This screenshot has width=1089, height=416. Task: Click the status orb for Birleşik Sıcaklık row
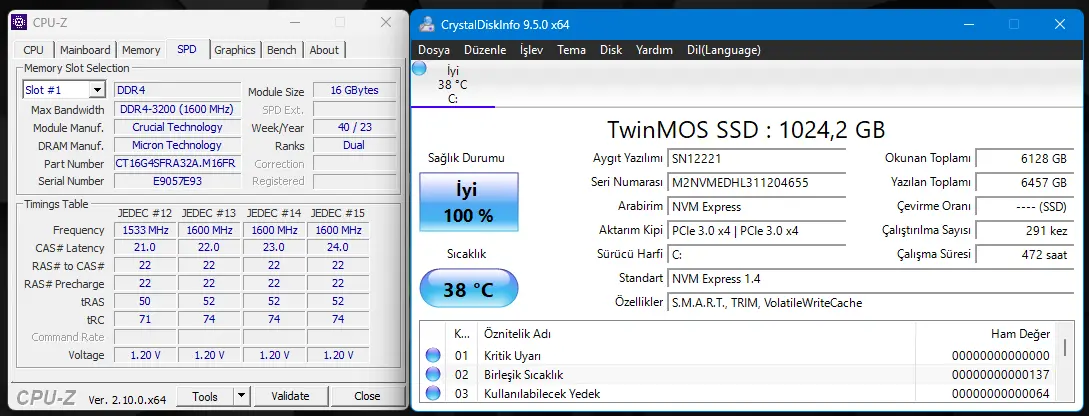click(433, 374)
